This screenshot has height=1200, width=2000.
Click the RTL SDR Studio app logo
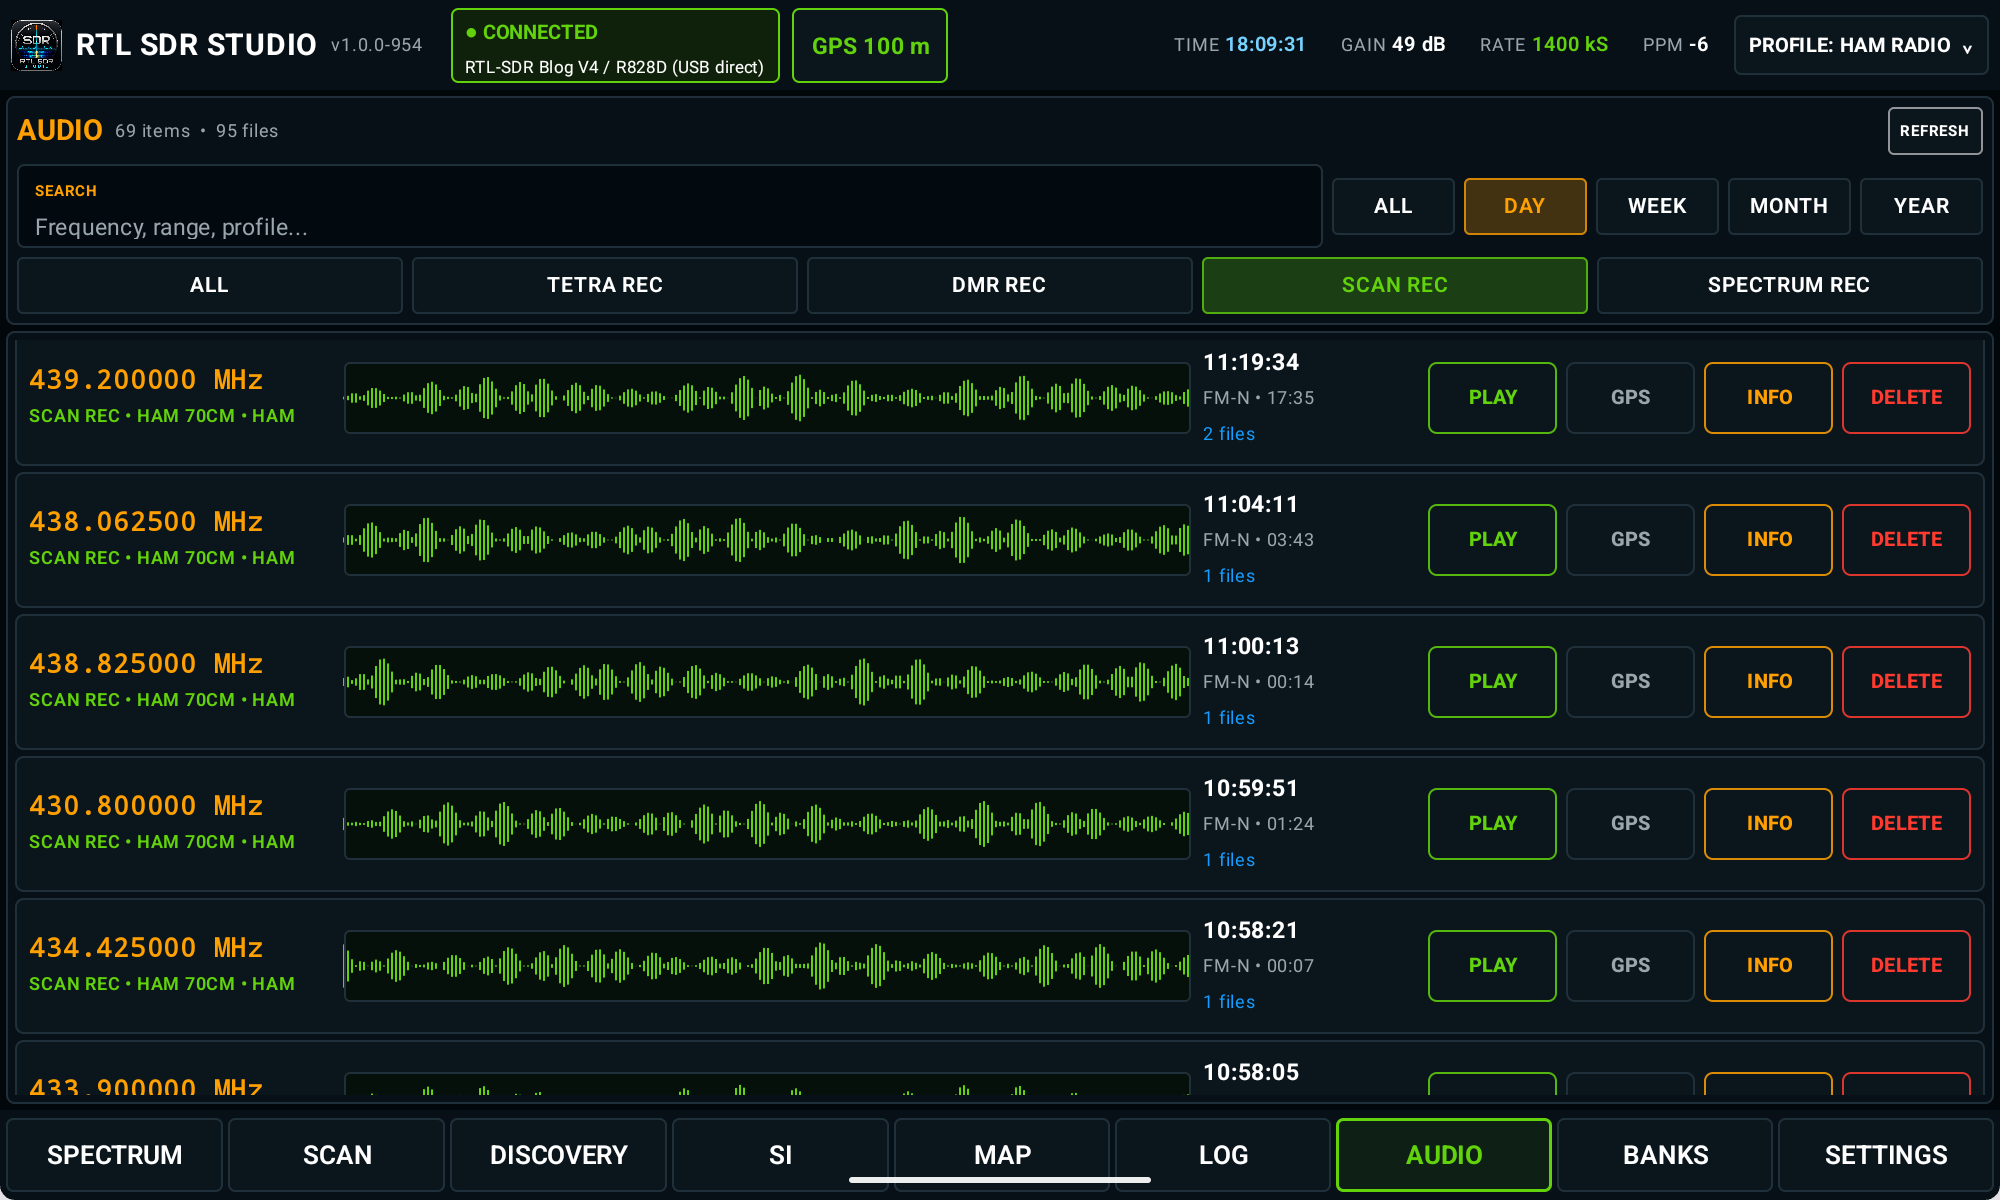(36, 45)
